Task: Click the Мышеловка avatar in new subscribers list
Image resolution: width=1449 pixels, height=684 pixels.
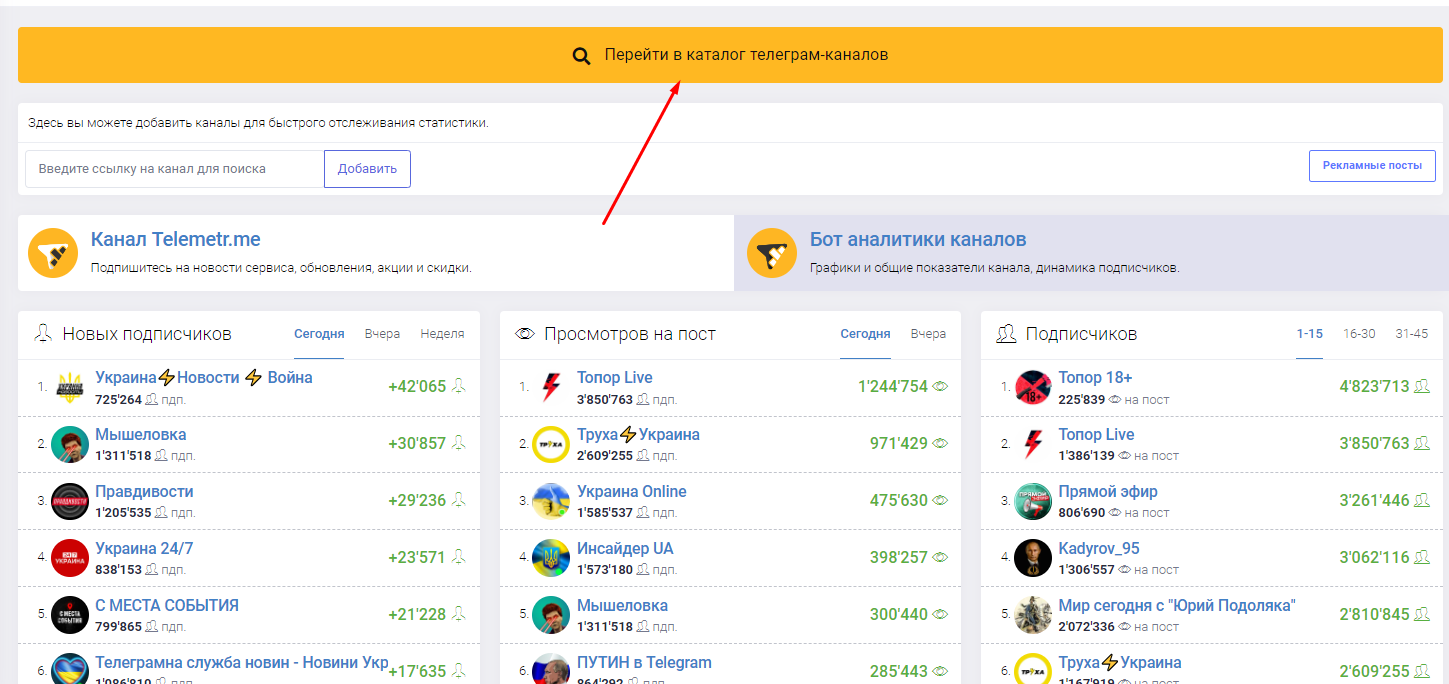Action: coord(70,444)
